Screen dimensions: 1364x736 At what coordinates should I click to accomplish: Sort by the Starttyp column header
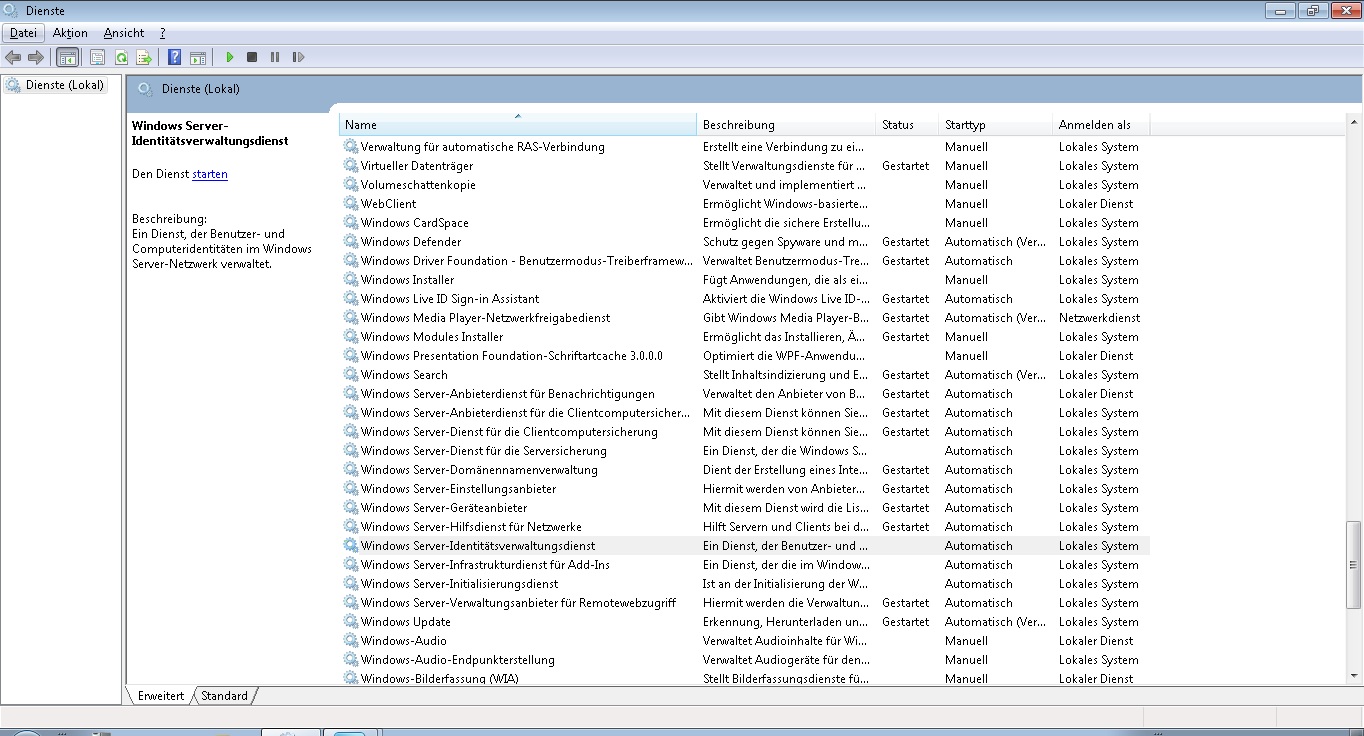995,125
